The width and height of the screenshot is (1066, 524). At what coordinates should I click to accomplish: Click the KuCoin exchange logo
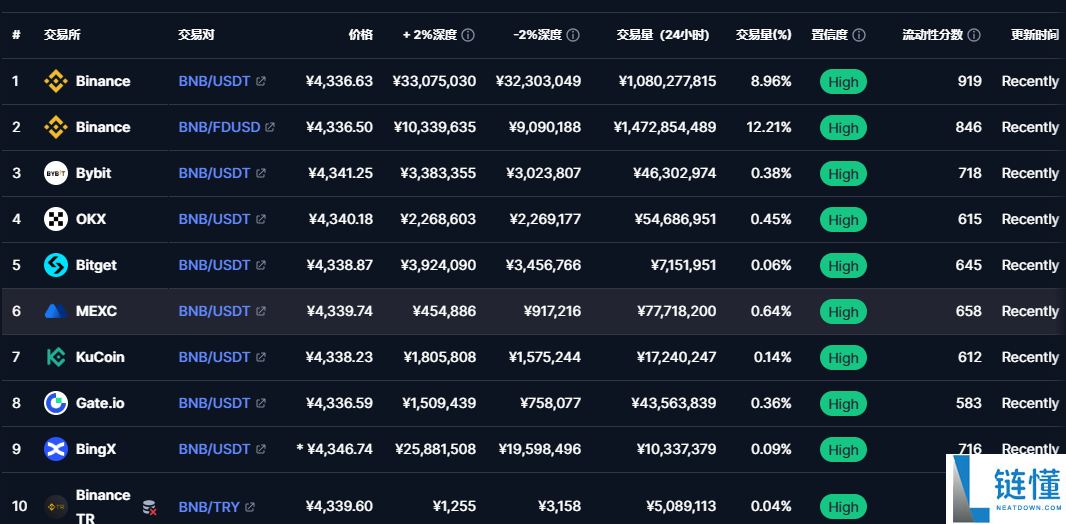tap(56, 357)
